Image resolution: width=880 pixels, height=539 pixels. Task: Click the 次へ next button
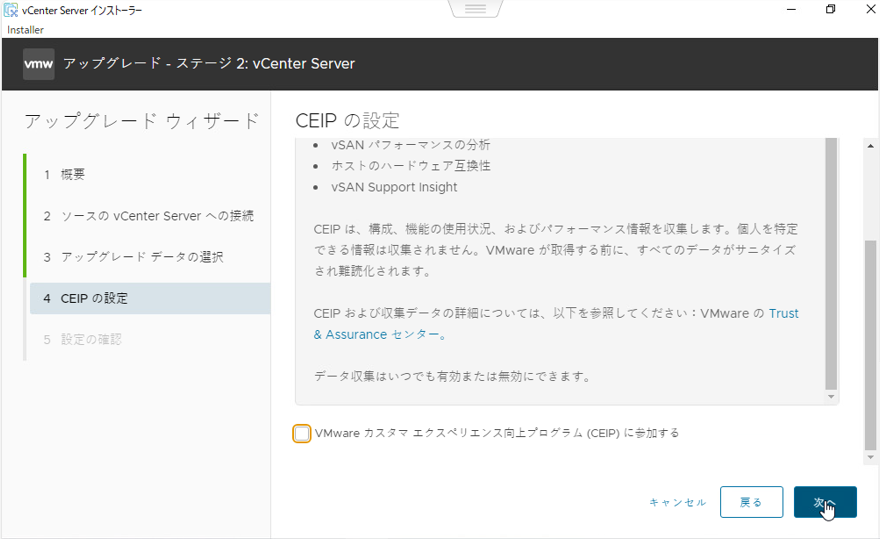(825, 502)
